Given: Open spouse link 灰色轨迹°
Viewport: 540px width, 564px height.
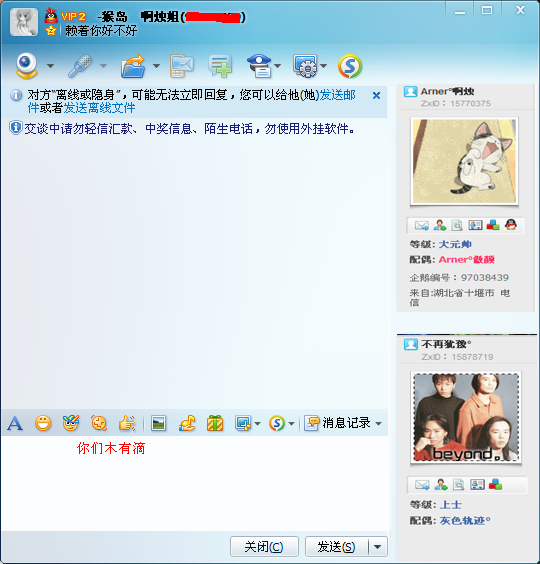Looking at the screenshot, I should coord(465,520).
